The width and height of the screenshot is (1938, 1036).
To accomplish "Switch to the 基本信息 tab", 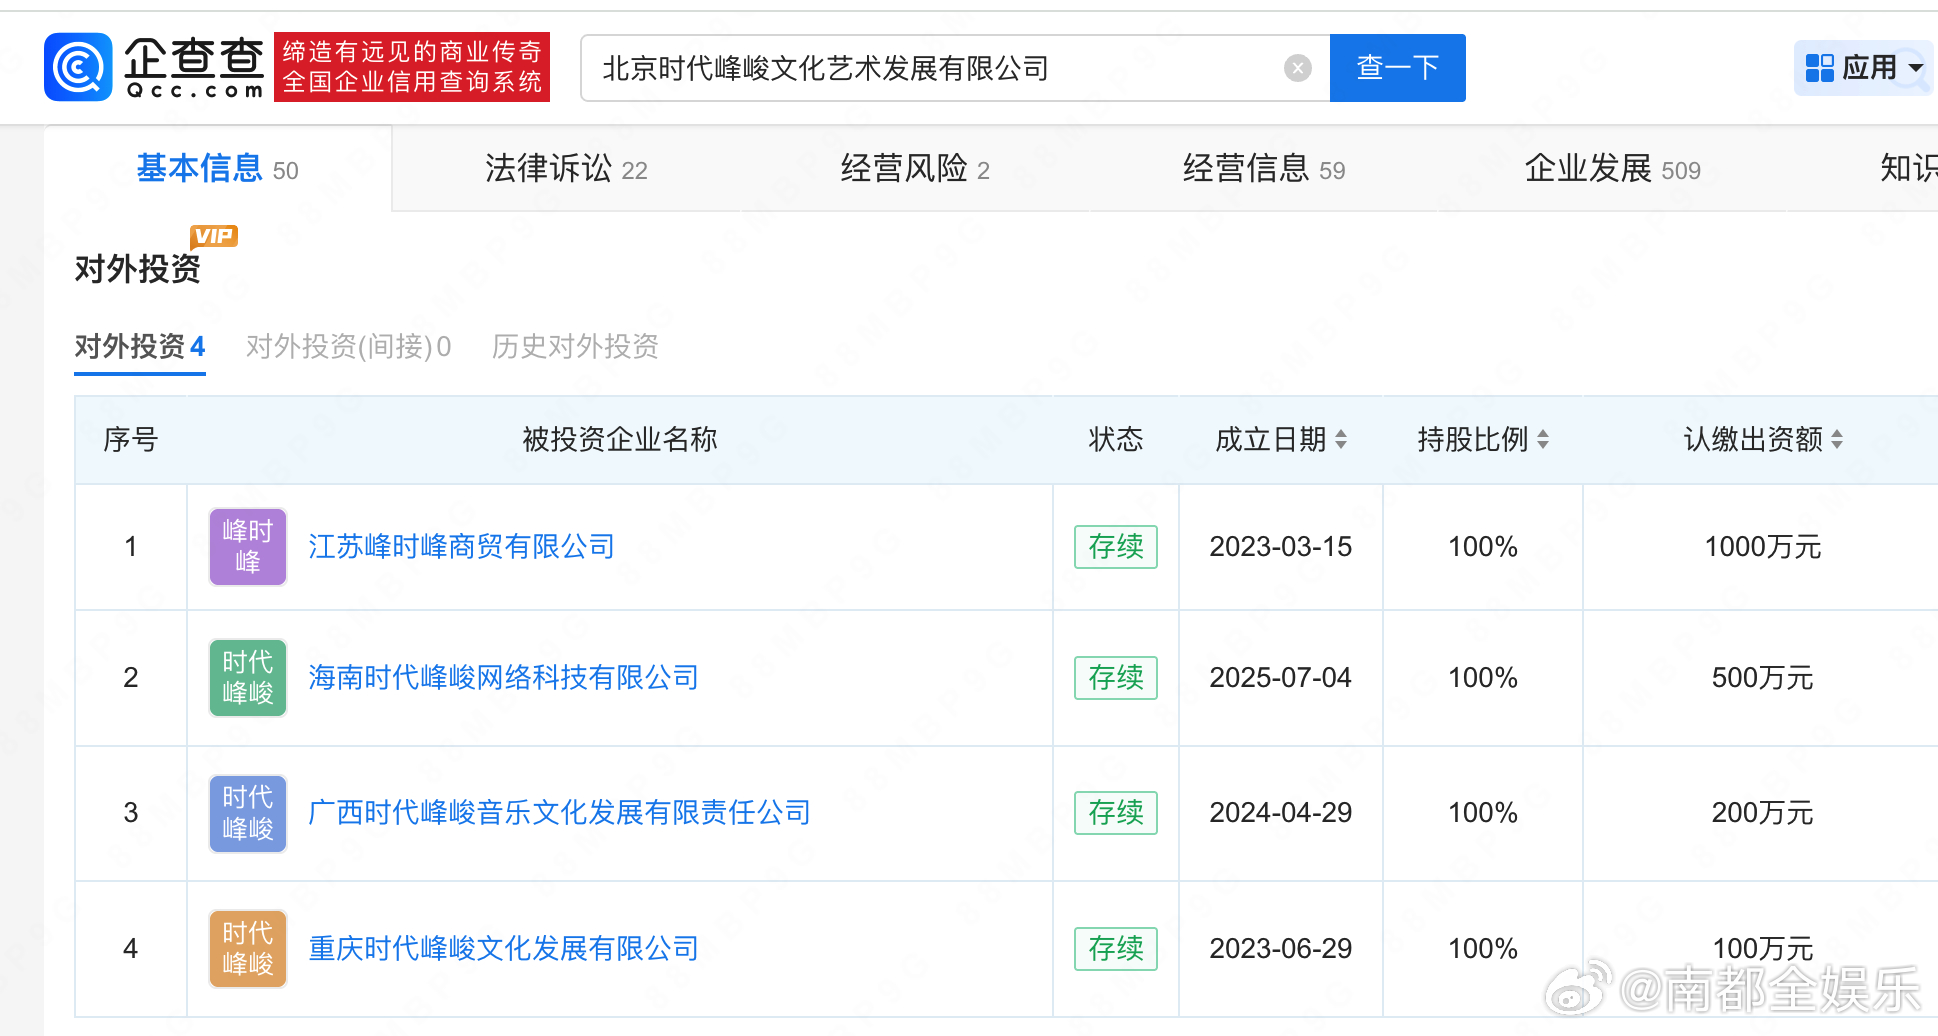I will [217, 169].
